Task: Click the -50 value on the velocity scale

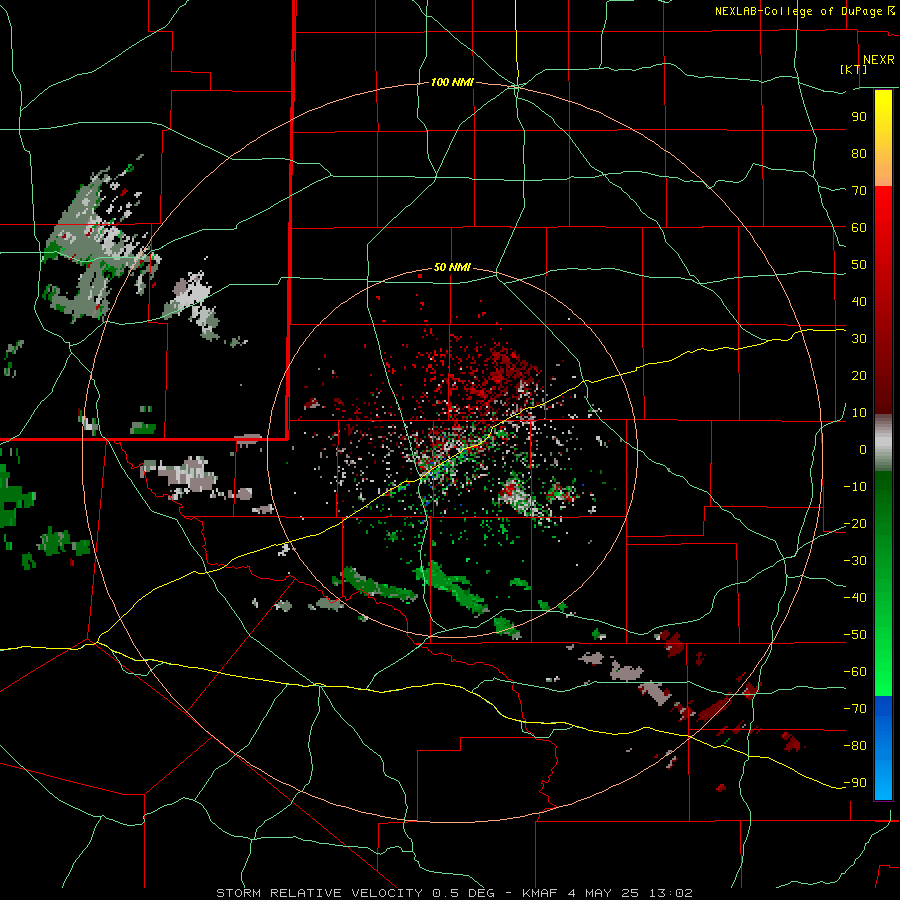Action: [855, 634]
